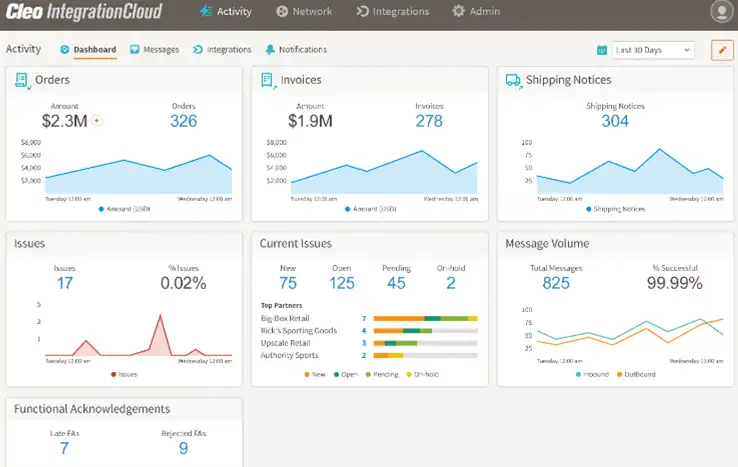Switch to the Notifications tab

pyautogui.click(x=296, y=49)
